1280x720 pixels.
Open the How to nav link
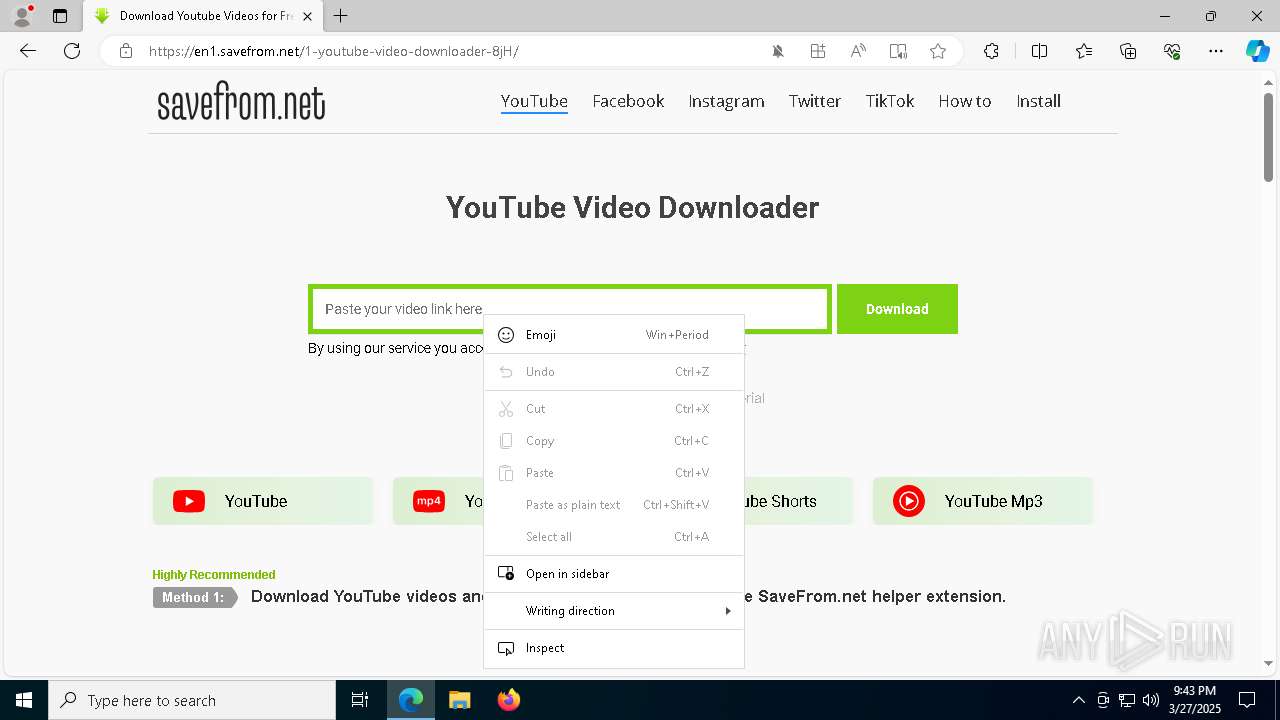pos(965,101)
